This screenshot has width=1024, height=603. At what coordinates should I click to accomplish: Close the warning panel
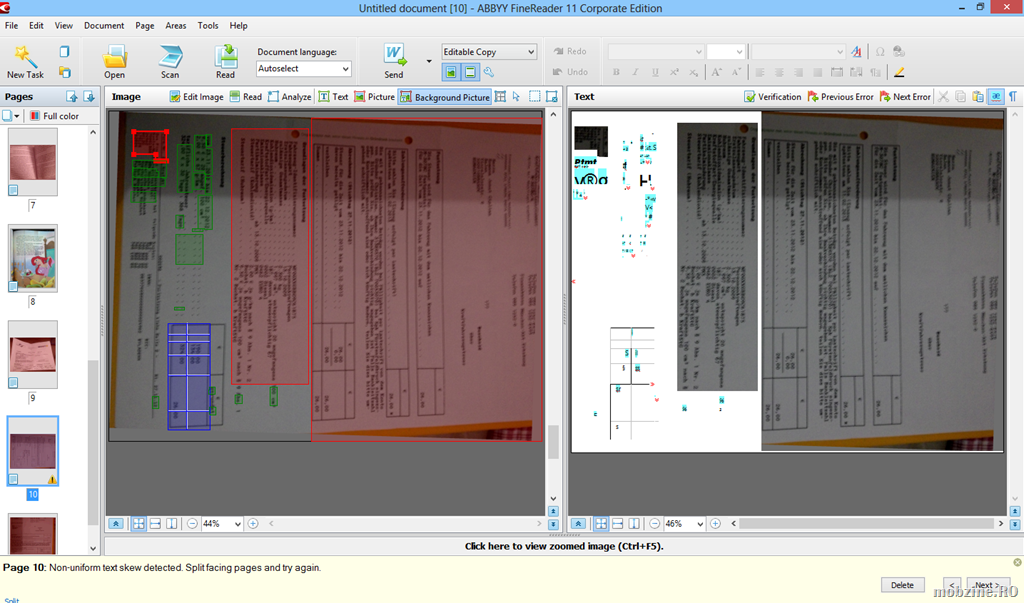1017,562
